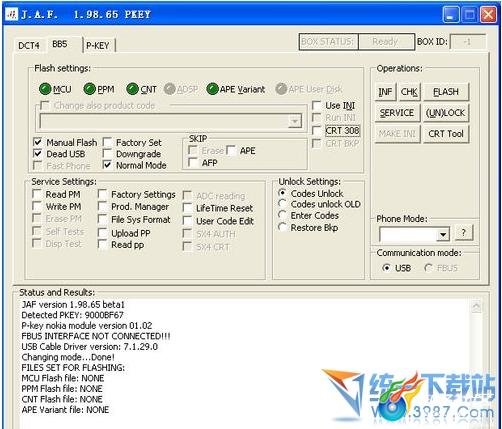This screenshot has width=502, height=429.
Task: Click 'USB Cable Driver version: 7.1.29.0' line
Action: 89,347
